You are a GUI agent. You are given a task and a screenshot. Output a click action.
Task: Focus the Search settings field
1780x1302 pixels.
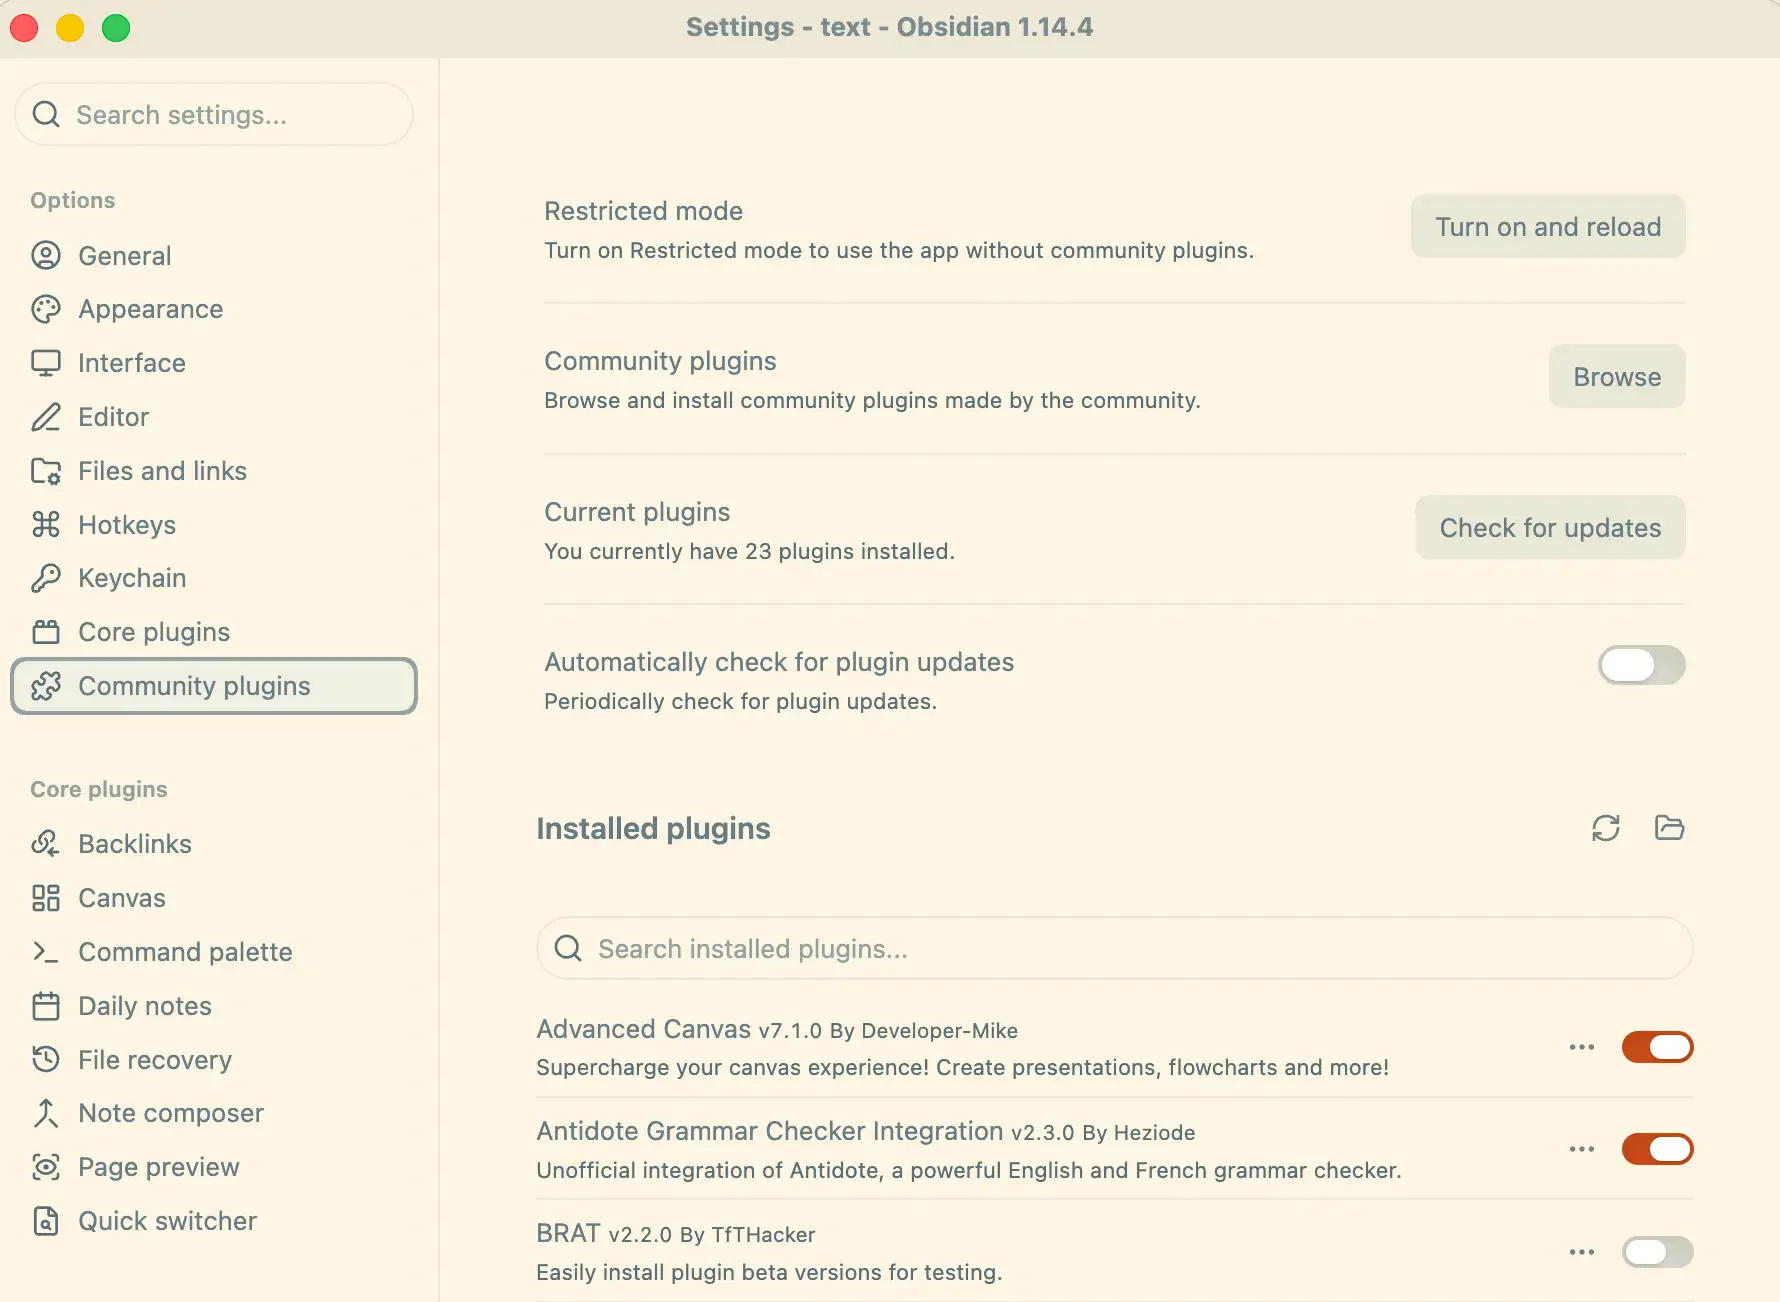tap(214, 115)
